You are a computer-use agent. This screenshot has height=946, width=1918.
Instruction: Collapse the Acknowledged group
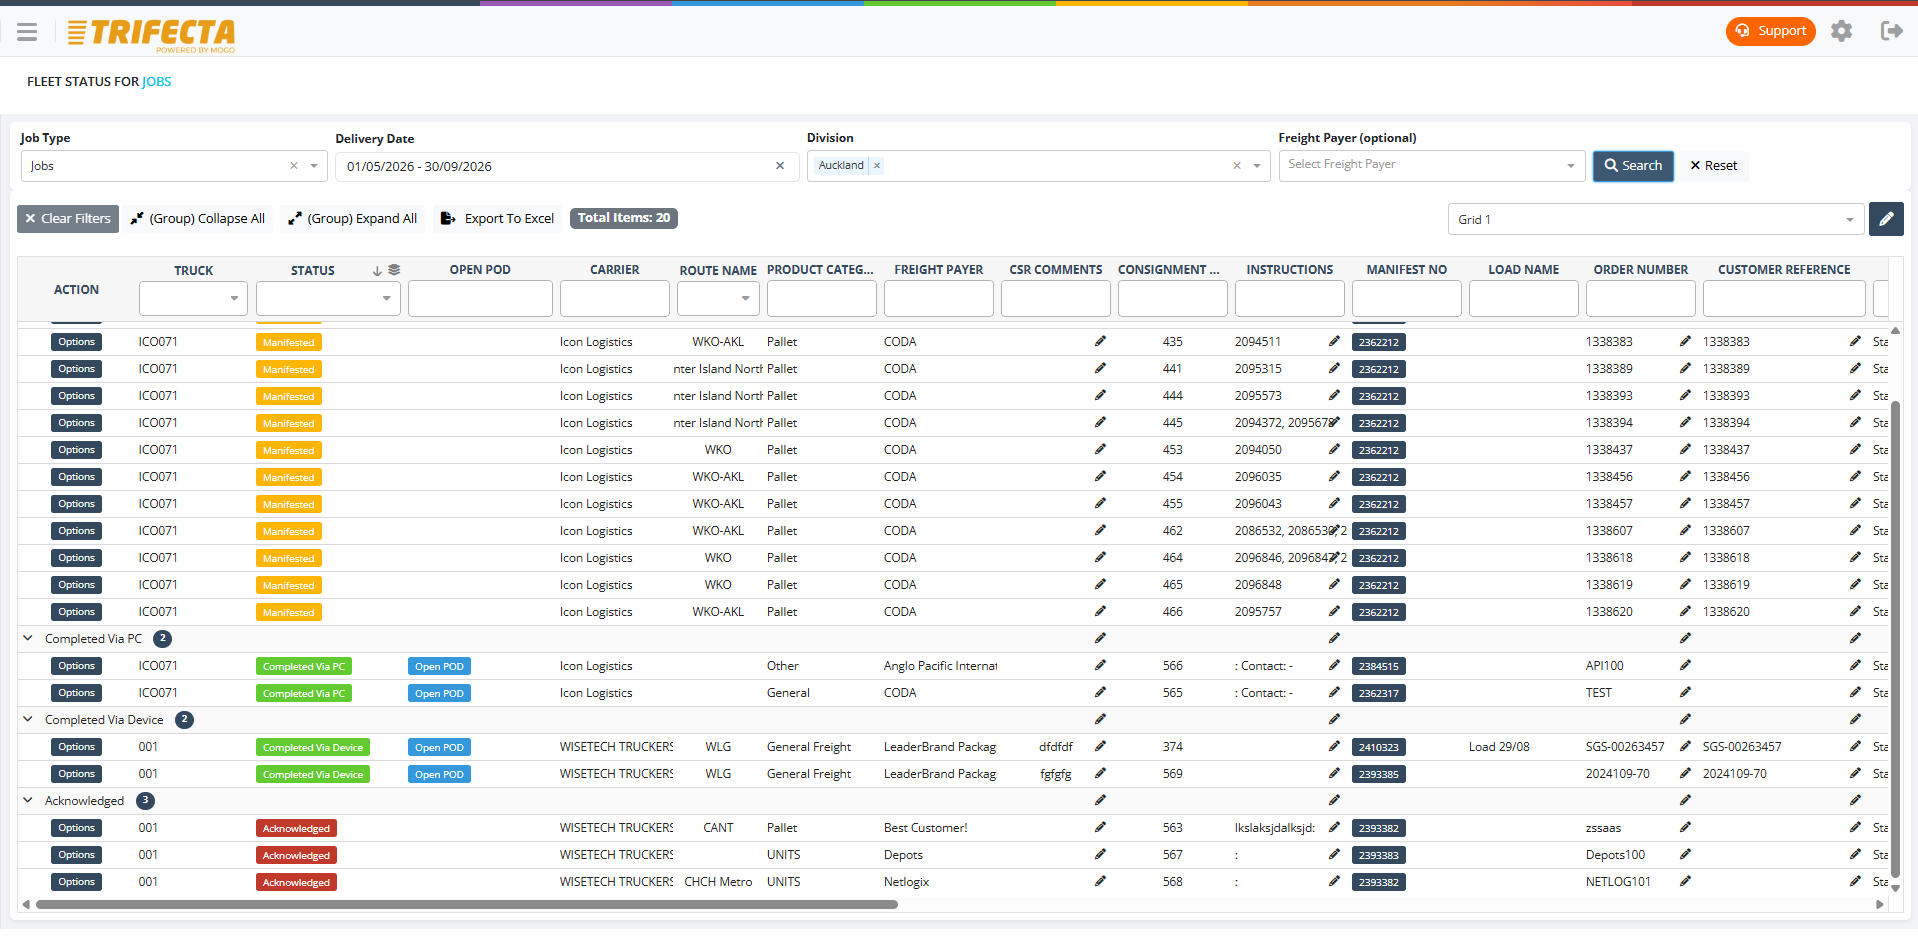pyautogui.click(x=28, y=800)
